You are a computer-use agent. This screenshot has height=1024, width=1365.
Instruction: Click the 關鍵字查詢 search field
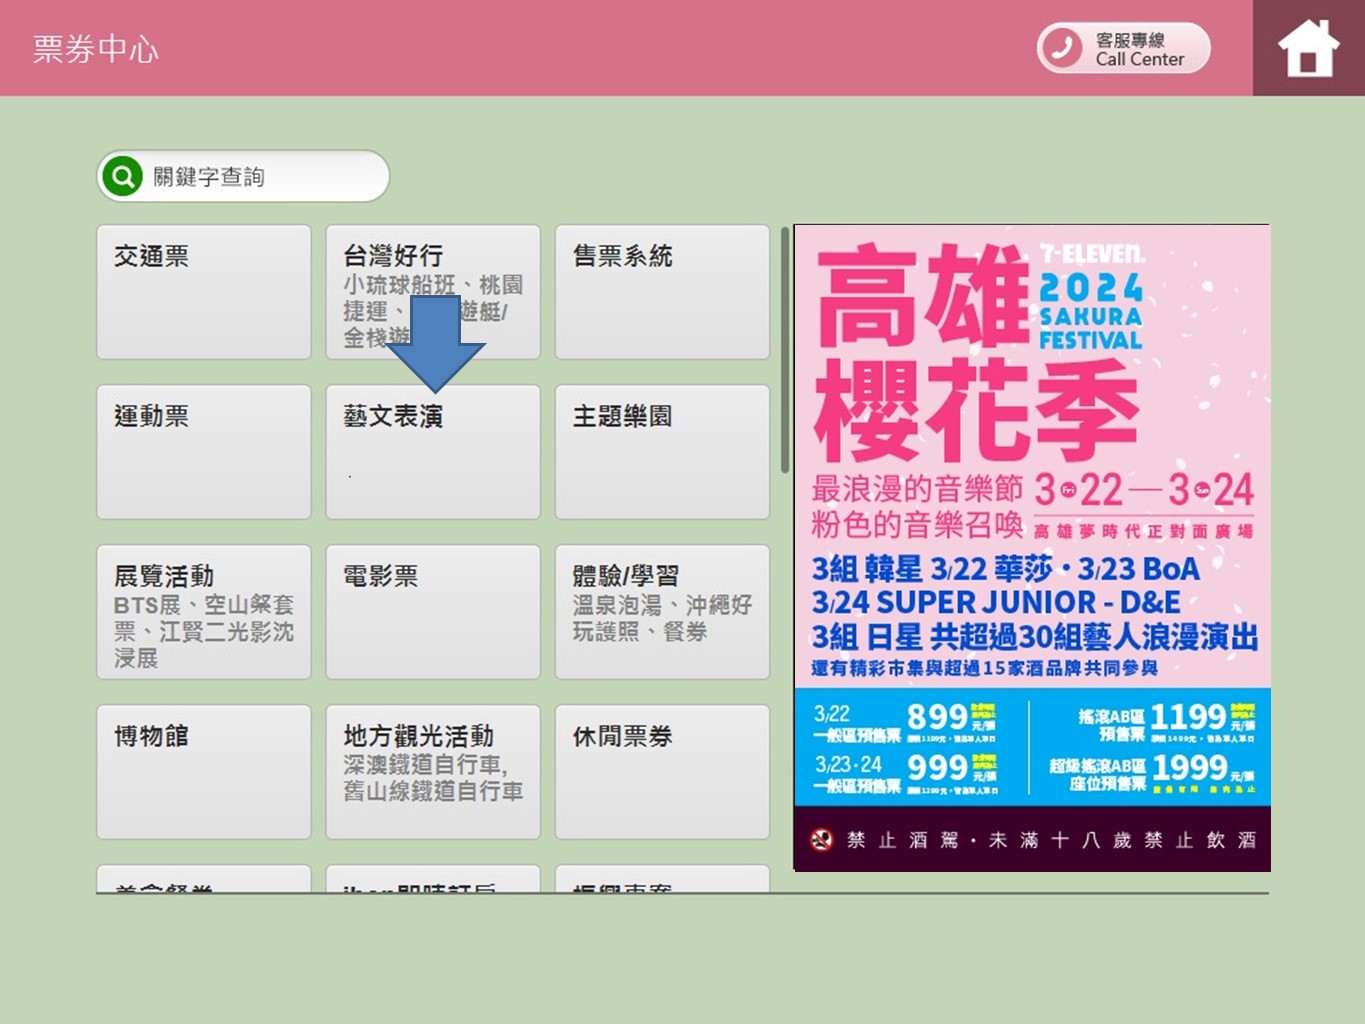click(x=265, y=177)
